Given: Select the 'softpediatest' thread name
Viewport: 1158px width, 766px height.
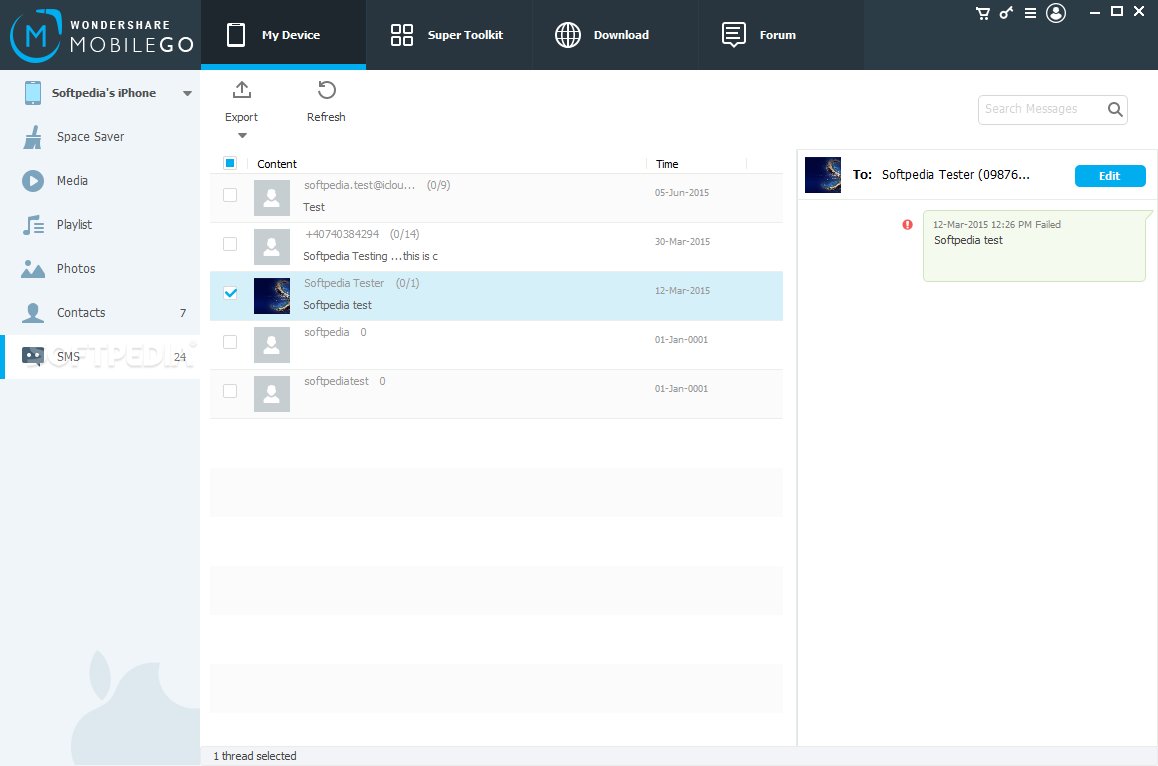Looking at the screenshot, I should pos(336,381).
